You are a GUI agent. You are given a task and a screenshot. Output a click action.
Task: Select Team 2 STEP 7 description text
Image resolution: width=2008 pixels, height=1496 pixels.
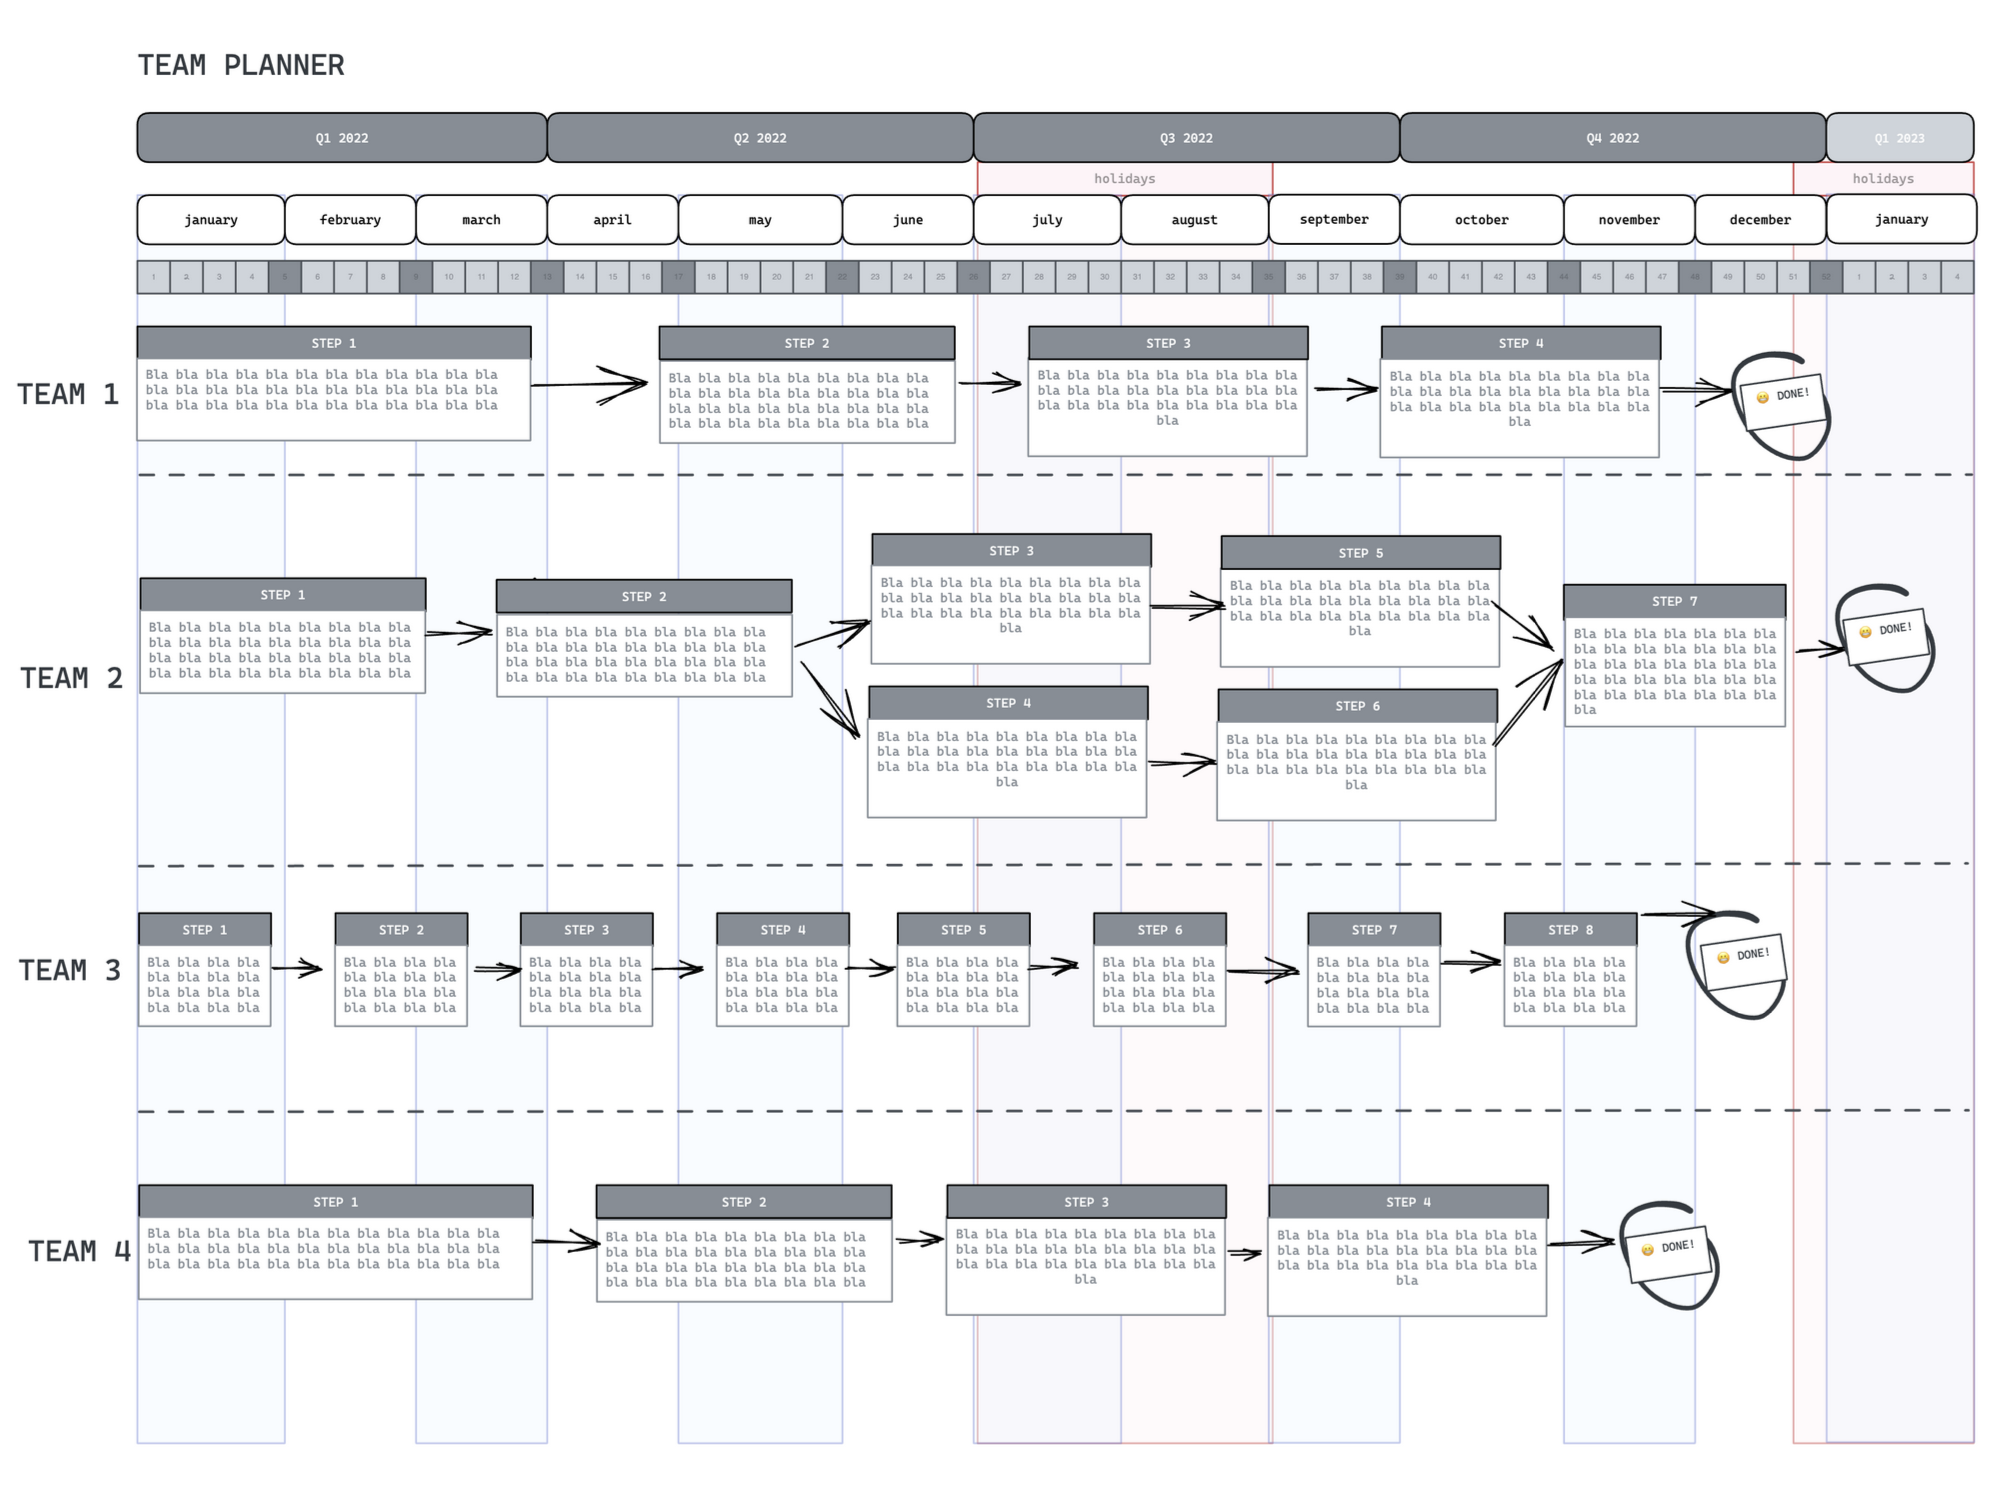click(x=1675, y=671)
